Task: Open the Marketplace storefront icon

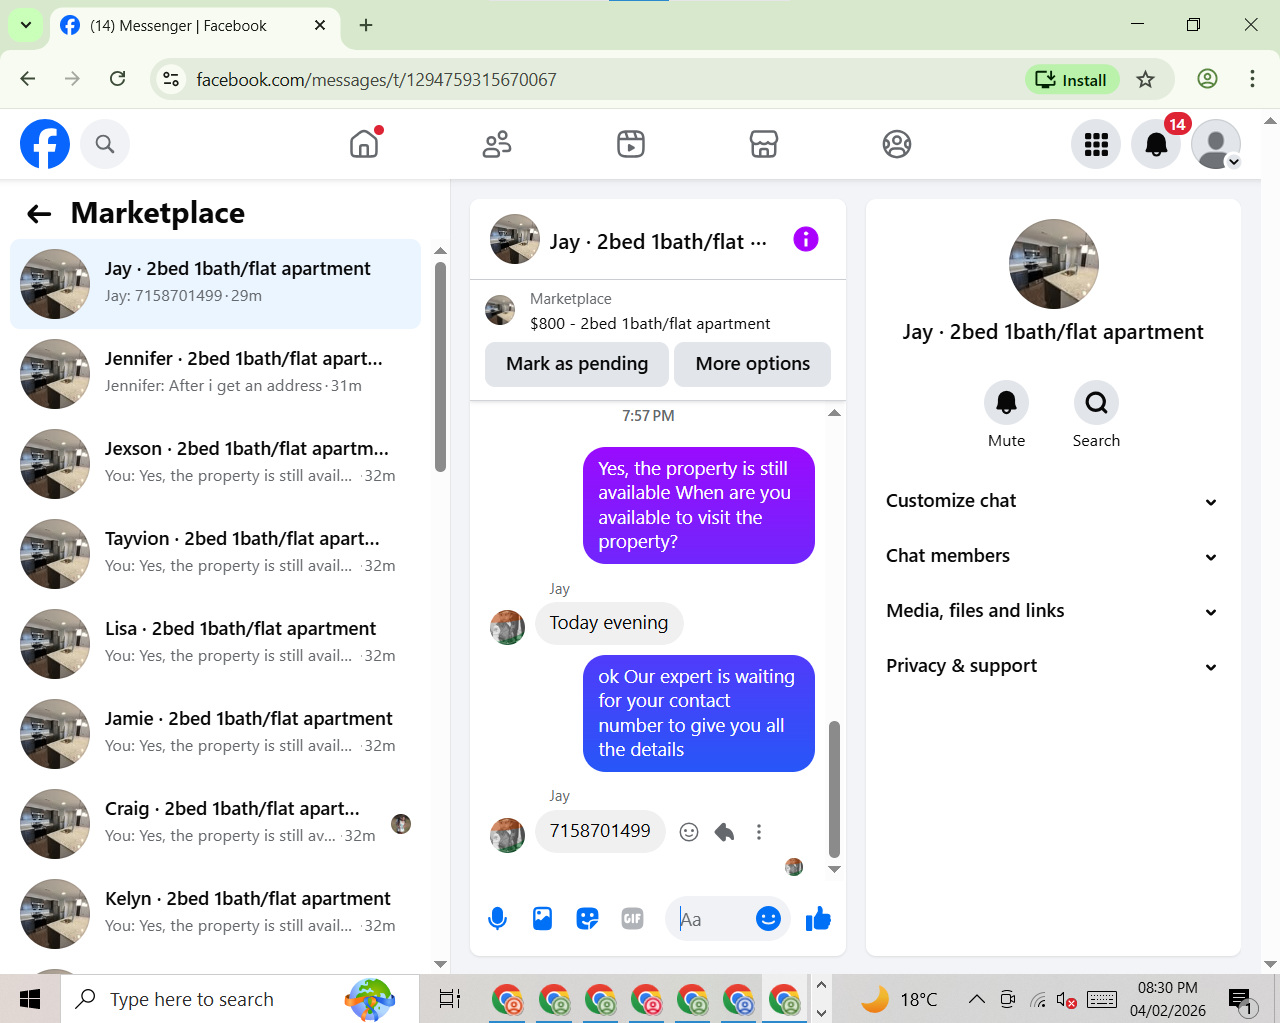Action: point(764,144)
